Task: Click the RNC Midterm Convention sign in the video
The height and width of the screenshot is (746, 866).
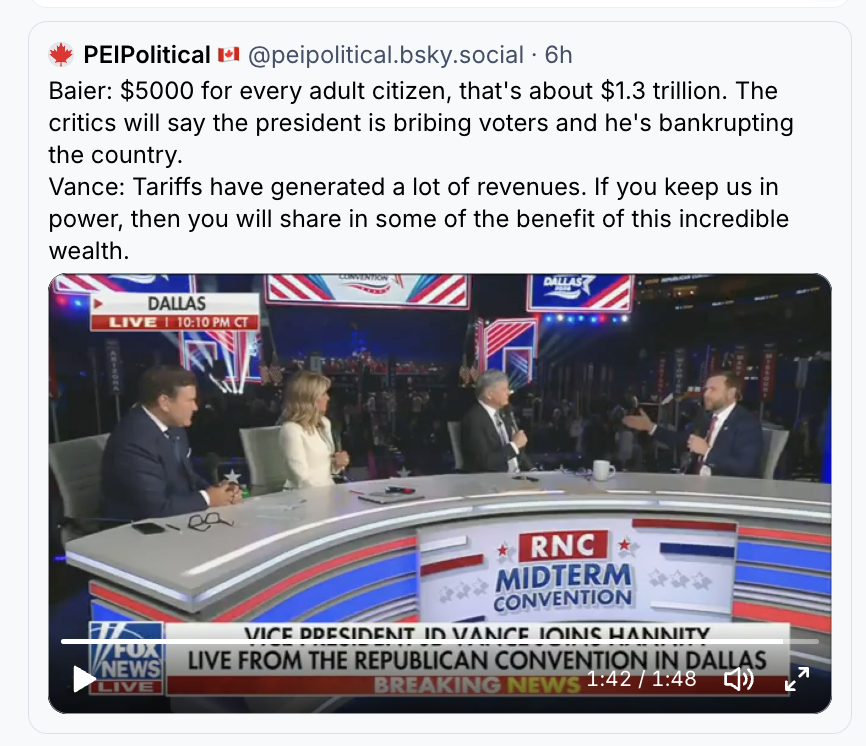Action: (563, 573)
